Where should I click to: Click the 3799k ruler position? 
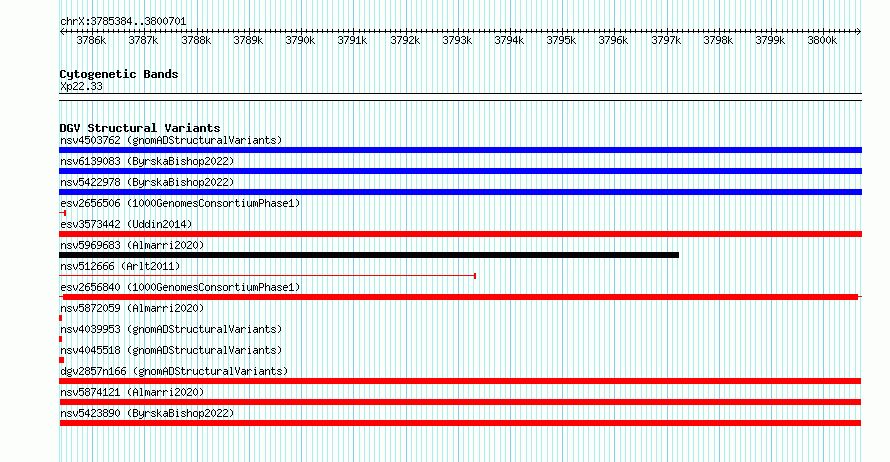(x=770, y=40)
